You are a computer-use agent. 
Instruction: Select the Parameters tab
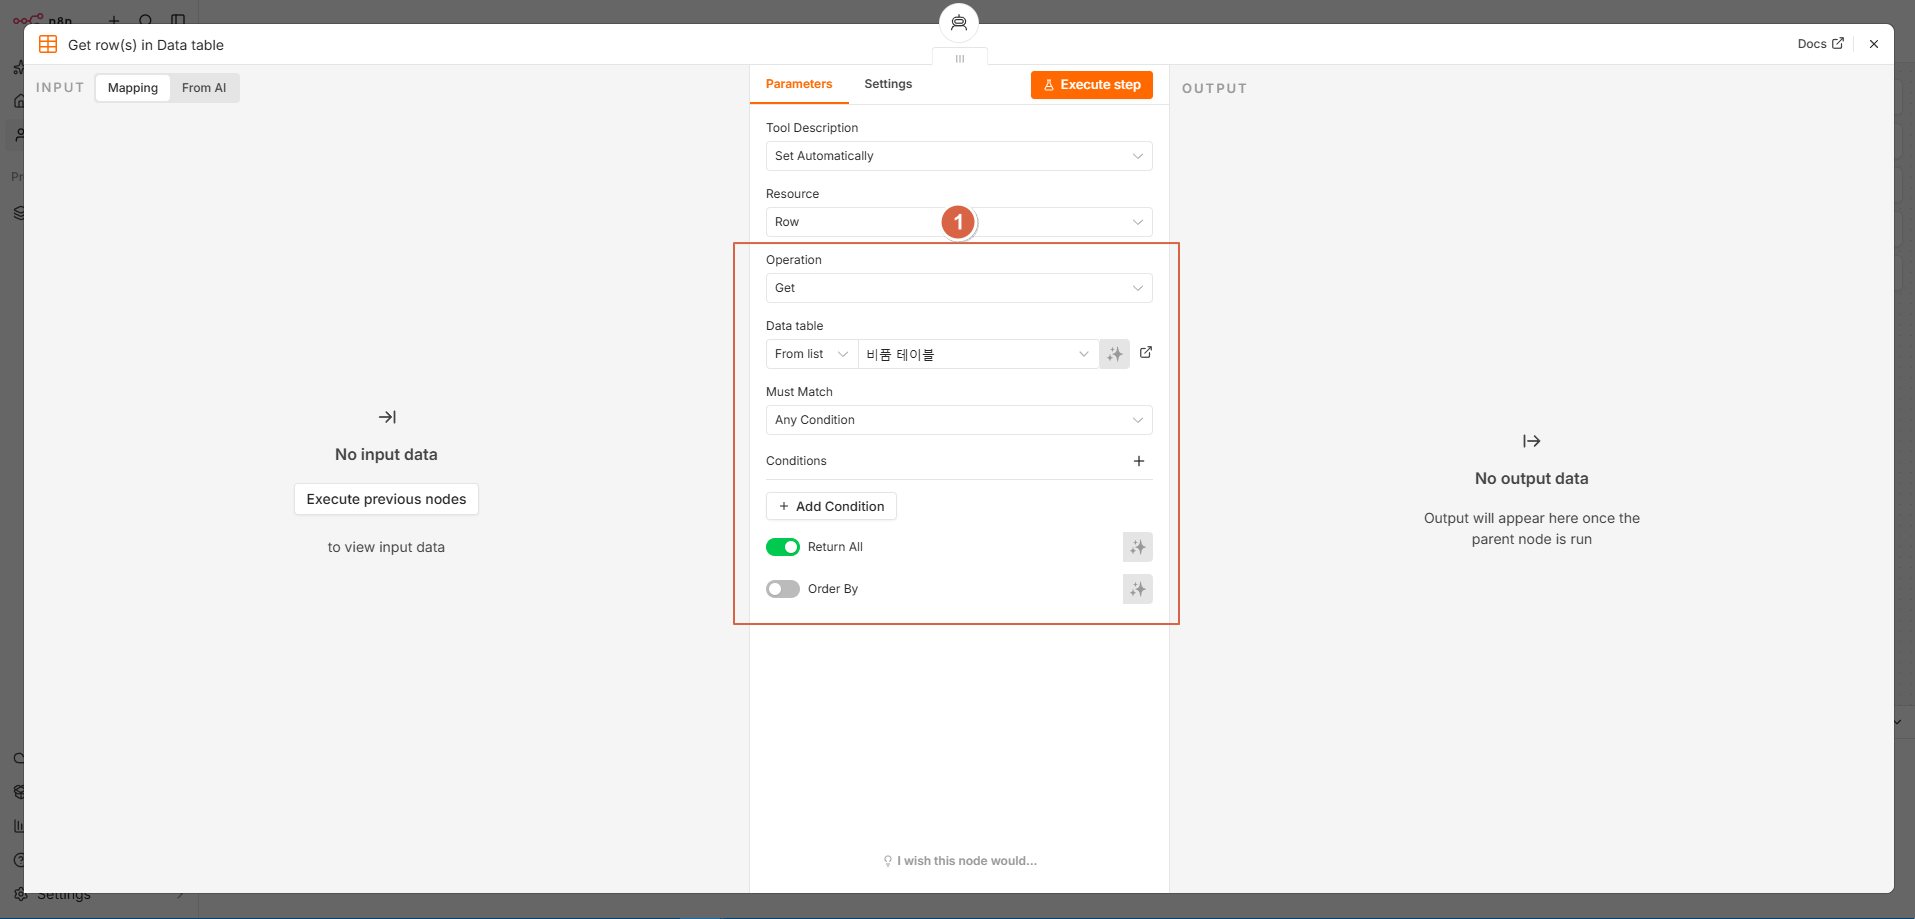pos(799,84)
